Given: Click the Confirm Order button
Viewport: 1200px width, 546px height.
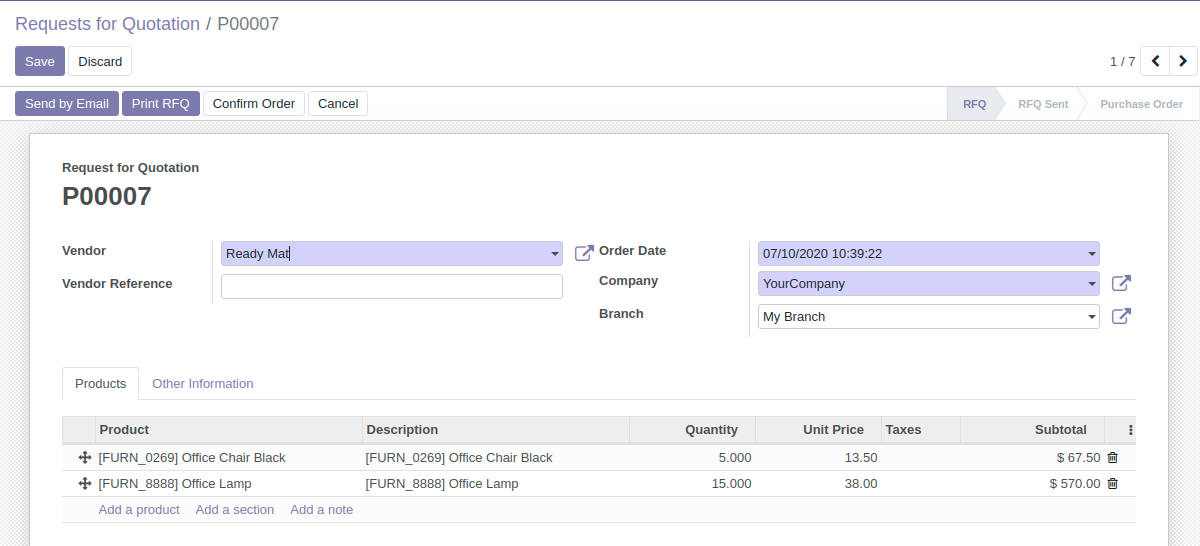Looking at the screenshot, I should tap(254, 104).
